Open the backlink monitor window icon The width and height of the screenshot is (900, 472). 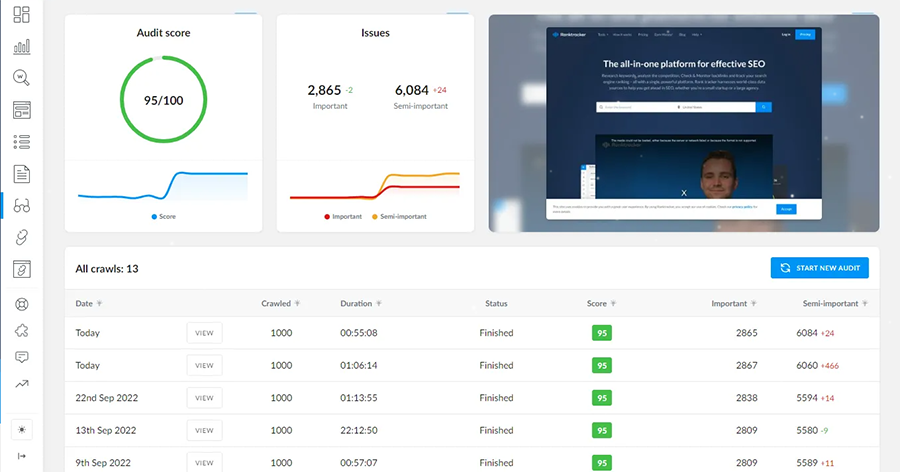click(21, 269)
